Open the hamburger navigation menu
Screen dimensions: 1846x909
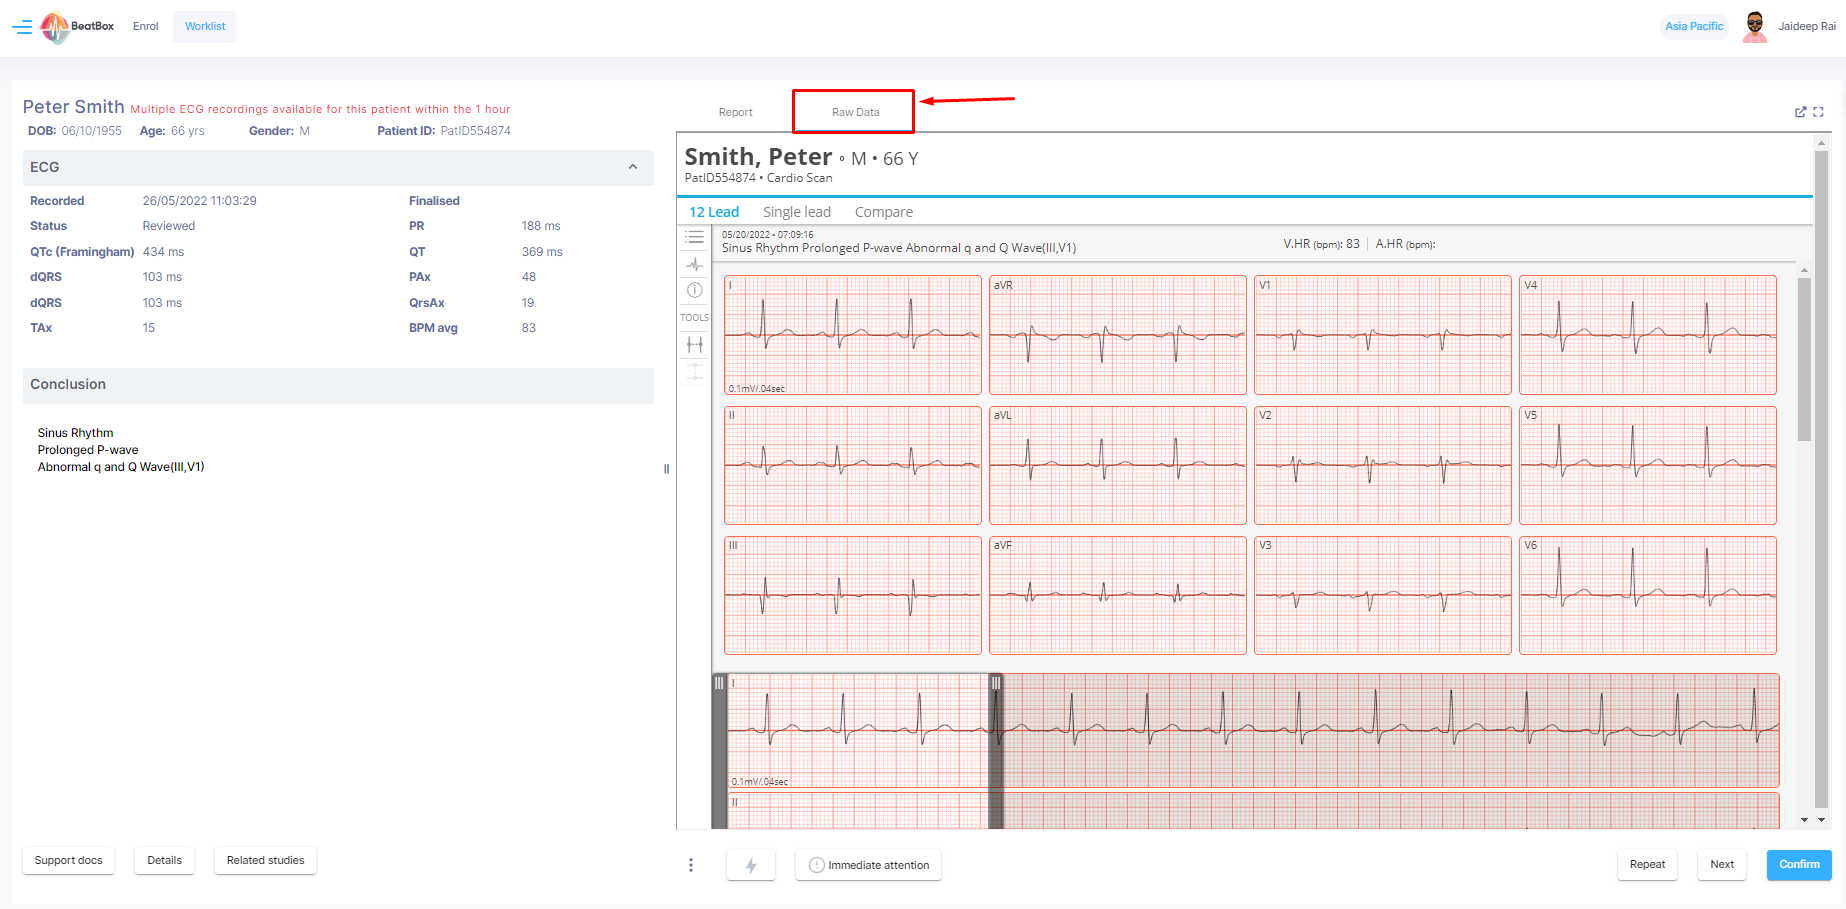coord(22,27)
